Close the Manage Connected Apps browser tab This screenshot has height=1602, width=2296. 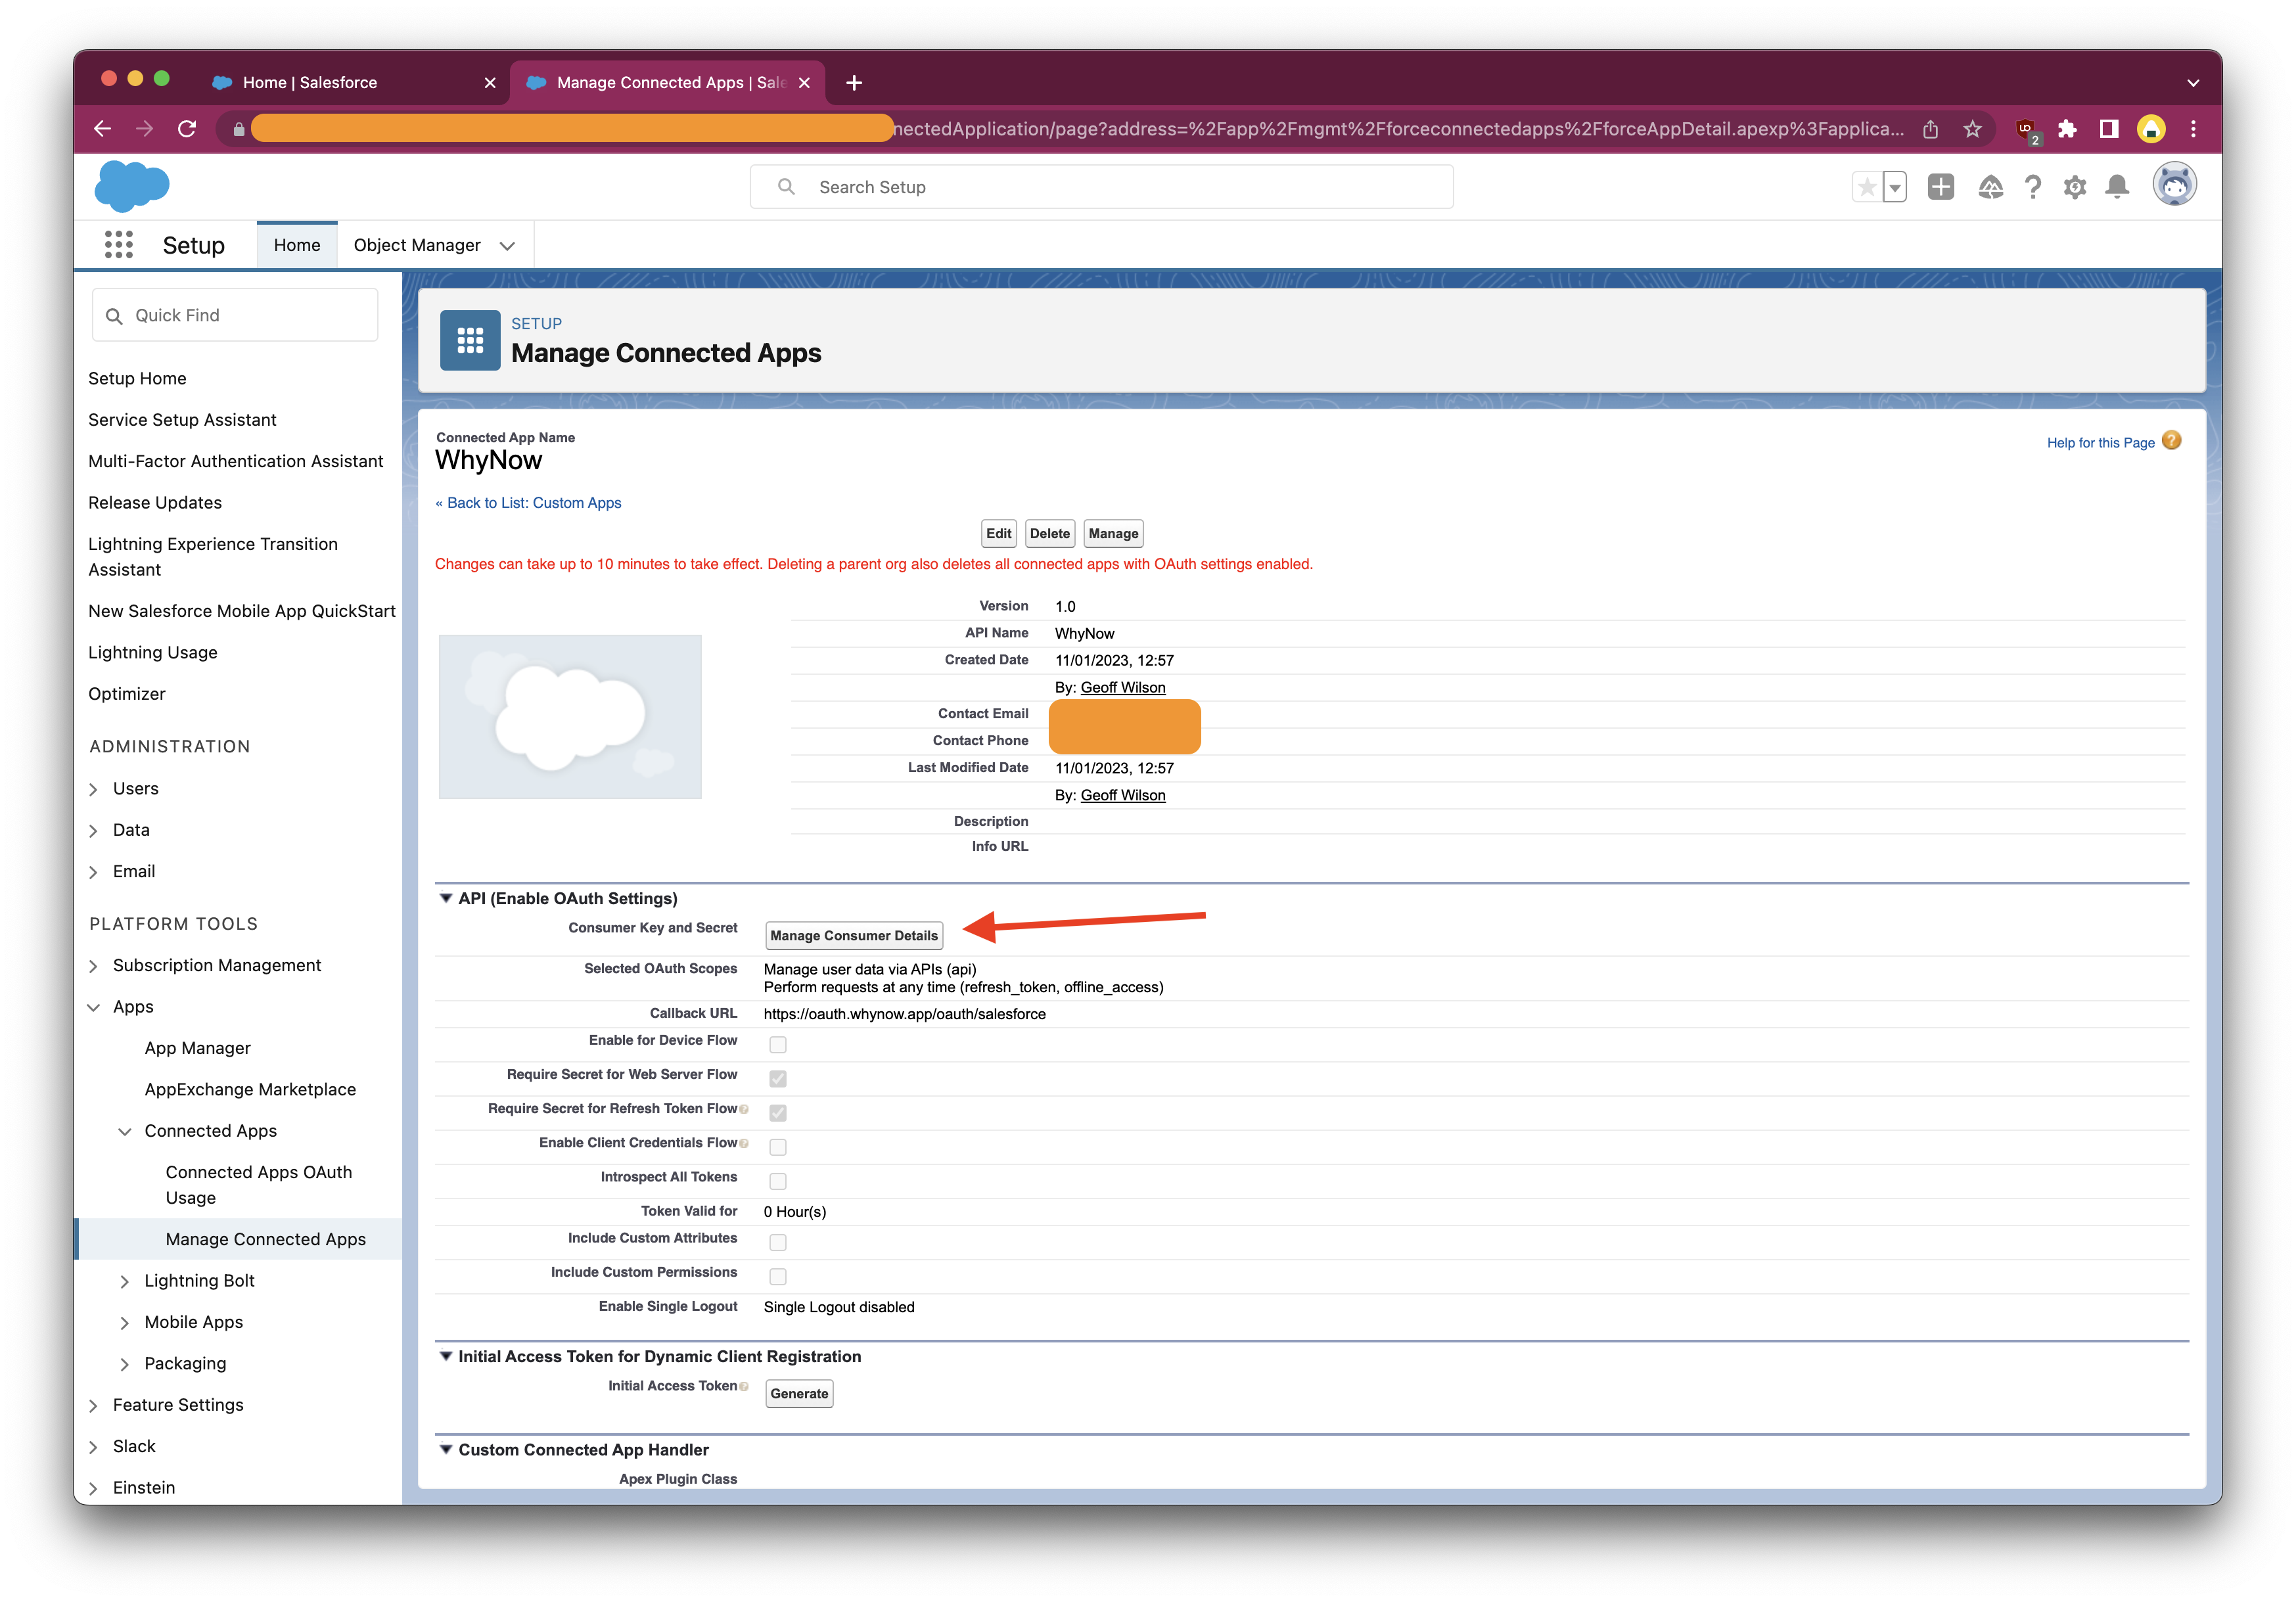tap(804, 83)
